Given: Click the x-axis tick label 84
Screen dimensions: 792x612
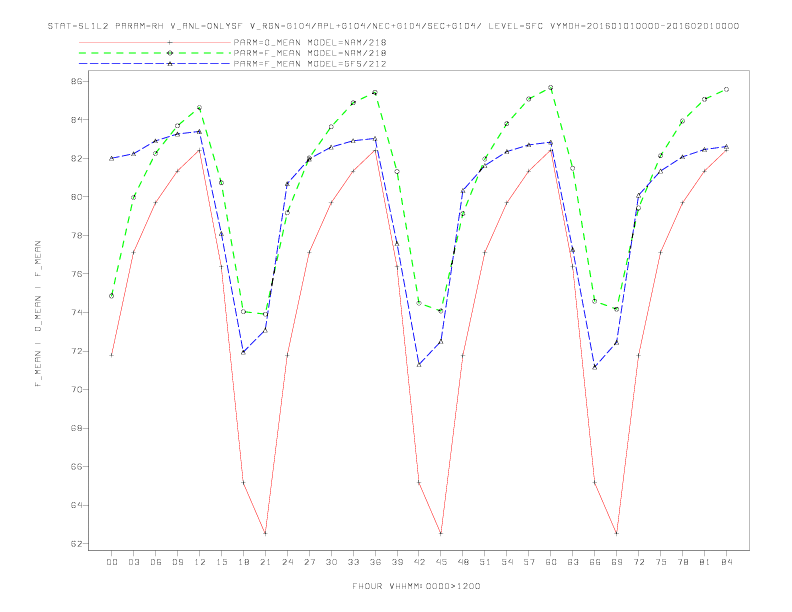Looking at the screenshot, I should pos(727,562).
